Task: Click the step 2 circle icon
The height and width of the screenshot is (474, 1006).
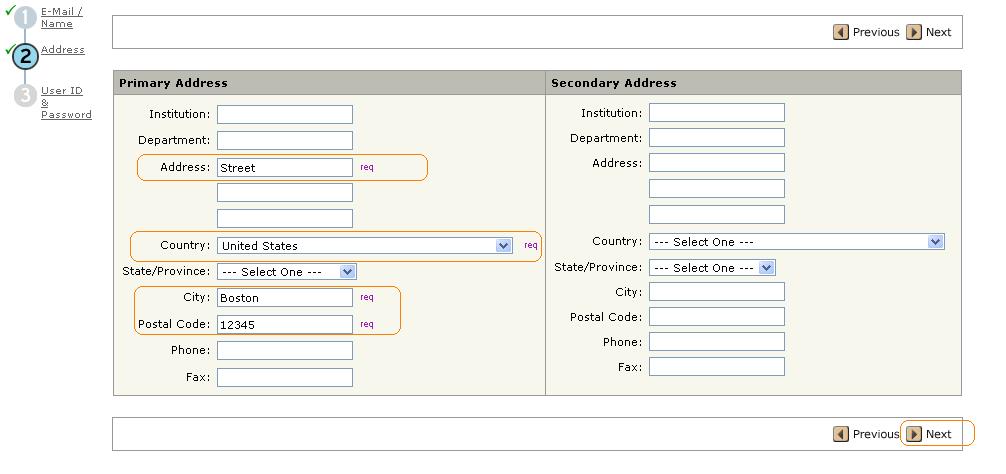Action: coord(25,56)
